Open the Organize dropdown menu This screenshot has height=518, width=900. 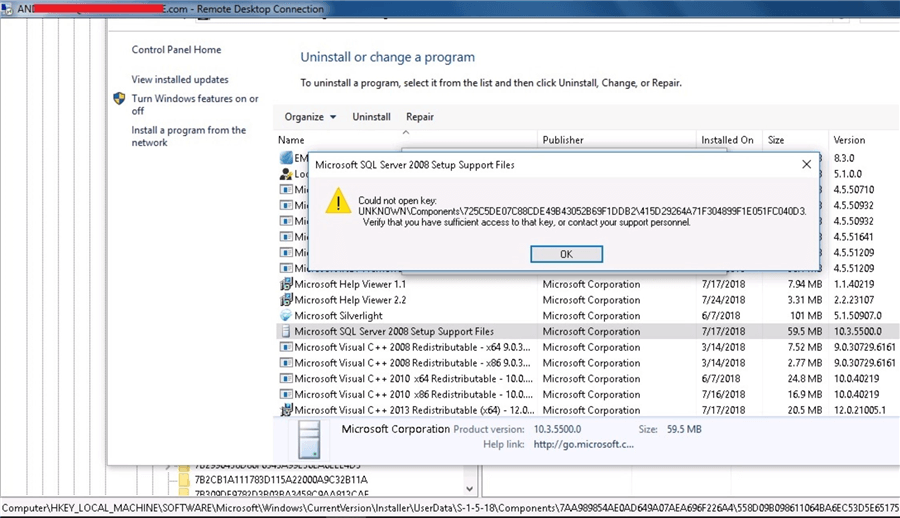pos(310,117)
